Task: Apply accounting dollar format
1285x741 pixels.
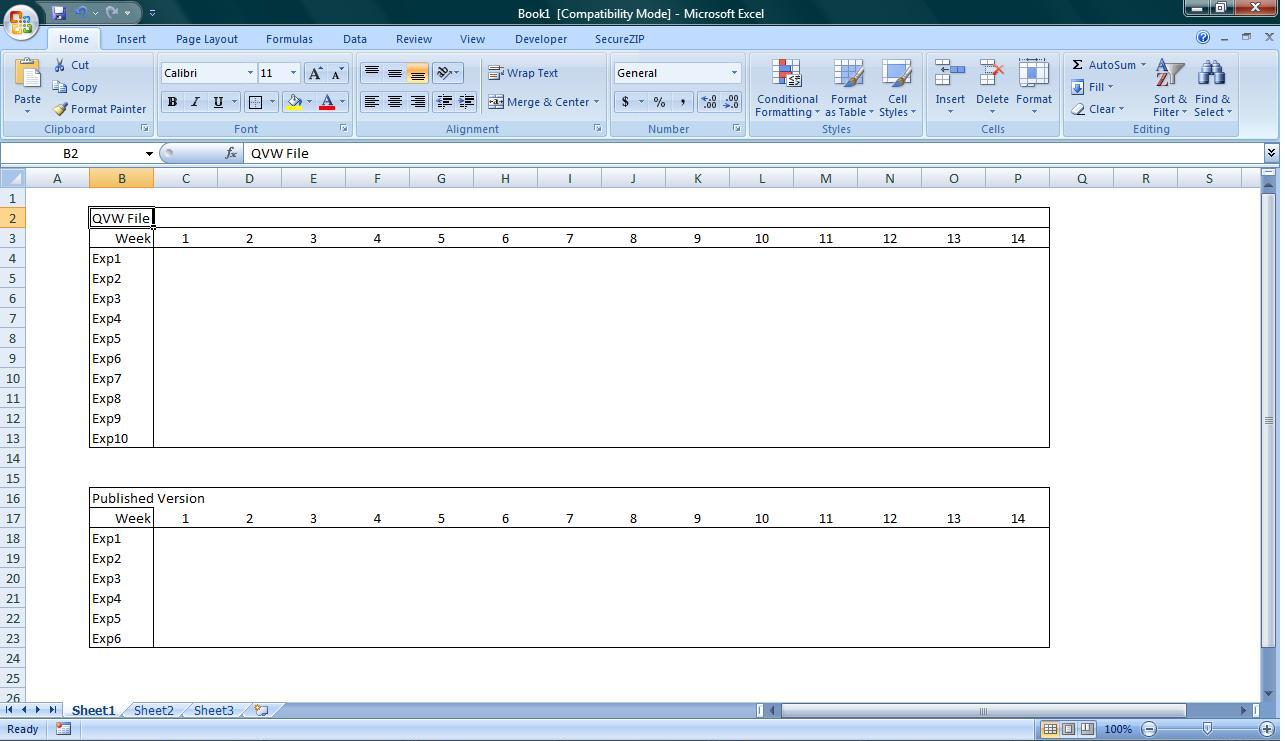Action: tap(625, 102)
